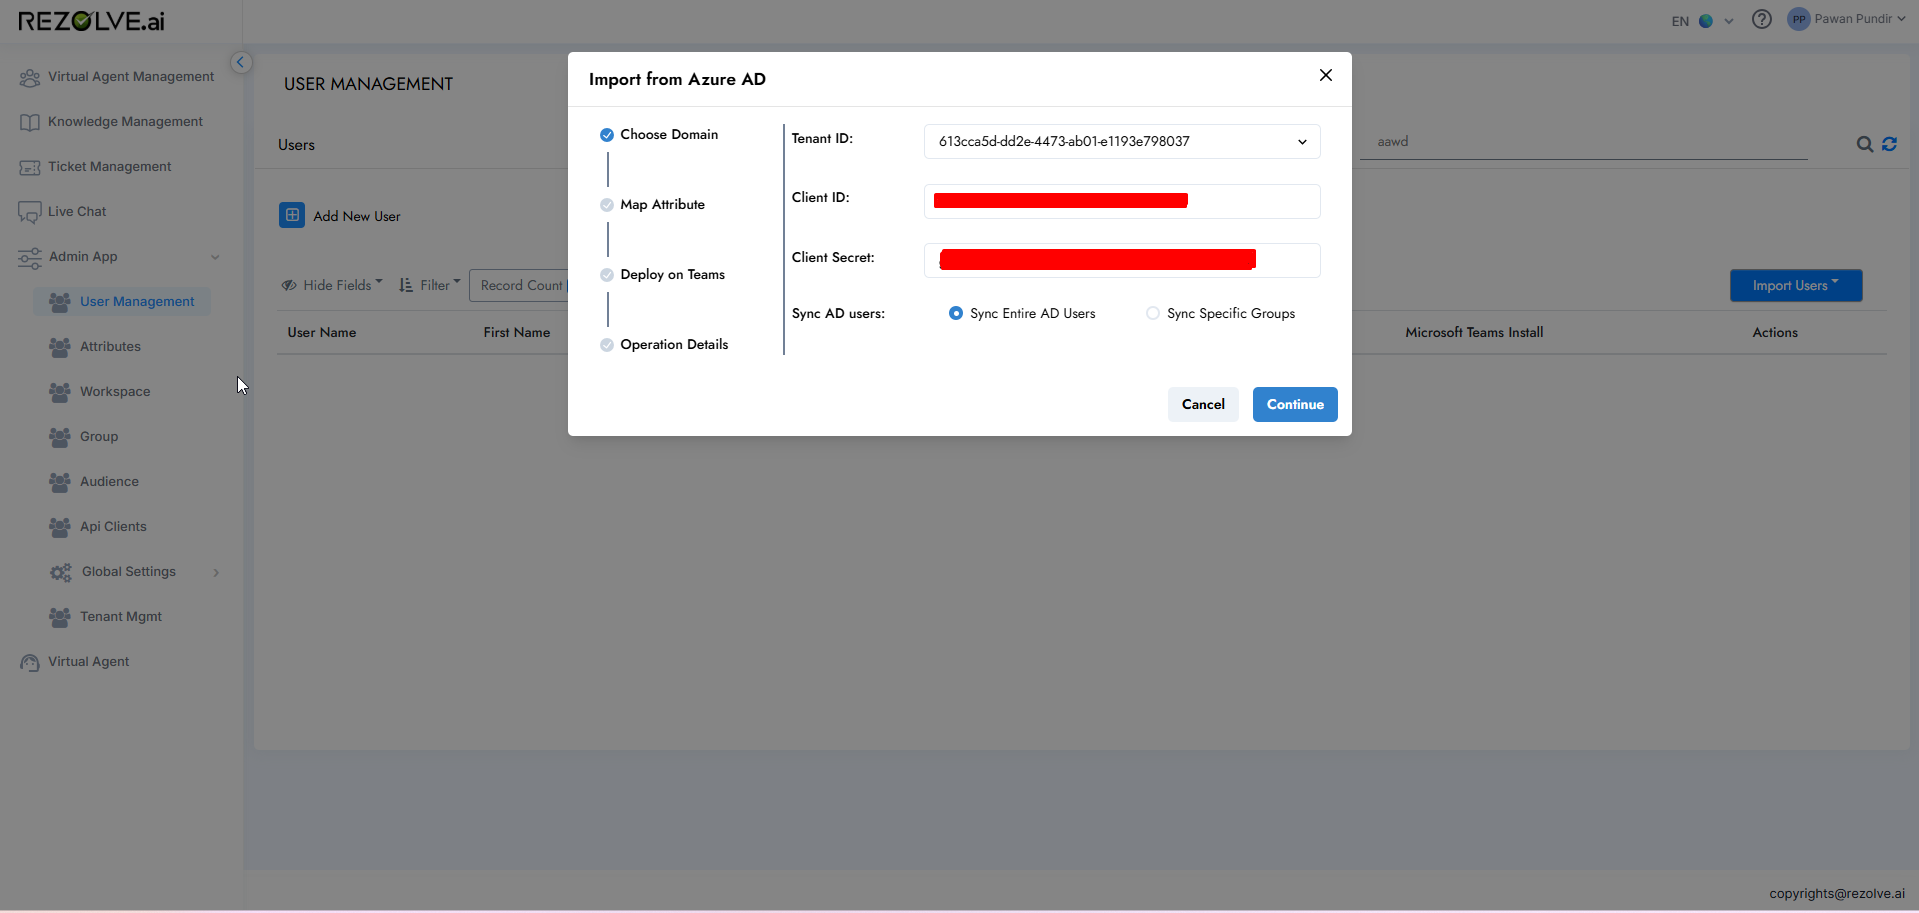This screenshot has height=913, width=1919.
Task: Click the Continue button
Action: pyautogui.click(x=1295, y=404)
